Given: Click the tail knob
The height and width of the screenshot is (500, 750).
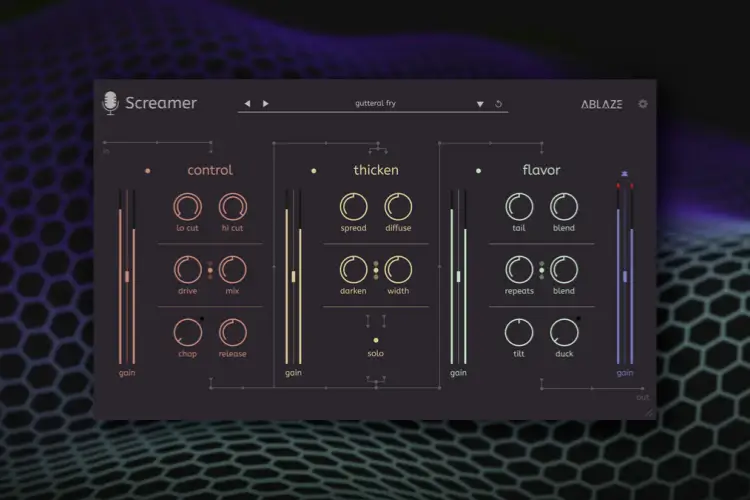Looking at the screenshot, I should pos(519,207).
